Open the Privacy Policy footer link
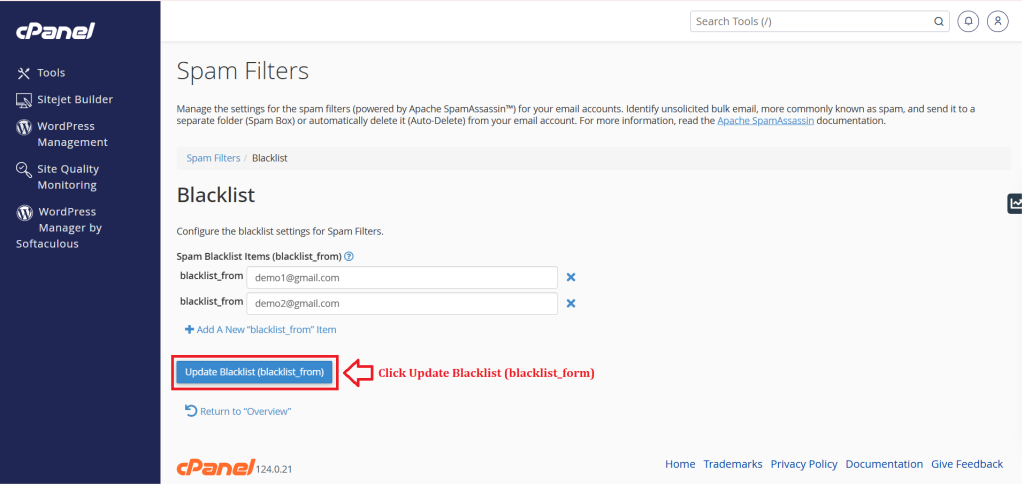The height and width of the screenshot is (486, 1024). tap(804, 464)
